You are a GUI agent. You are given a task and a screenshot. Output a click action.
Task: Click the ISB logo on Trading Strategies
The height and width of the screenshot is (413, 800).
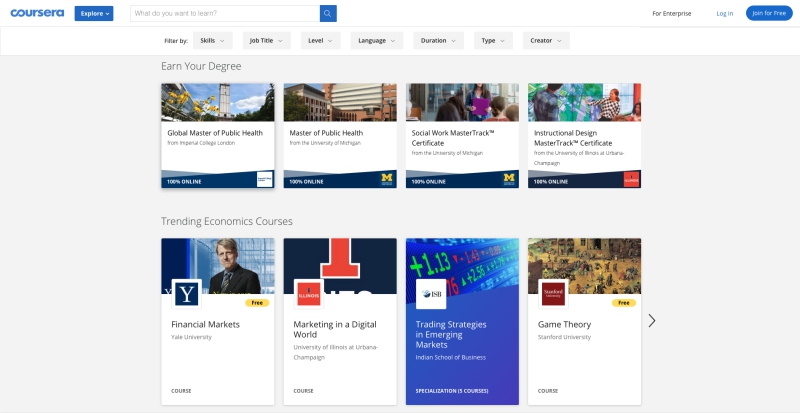point(431,294)
